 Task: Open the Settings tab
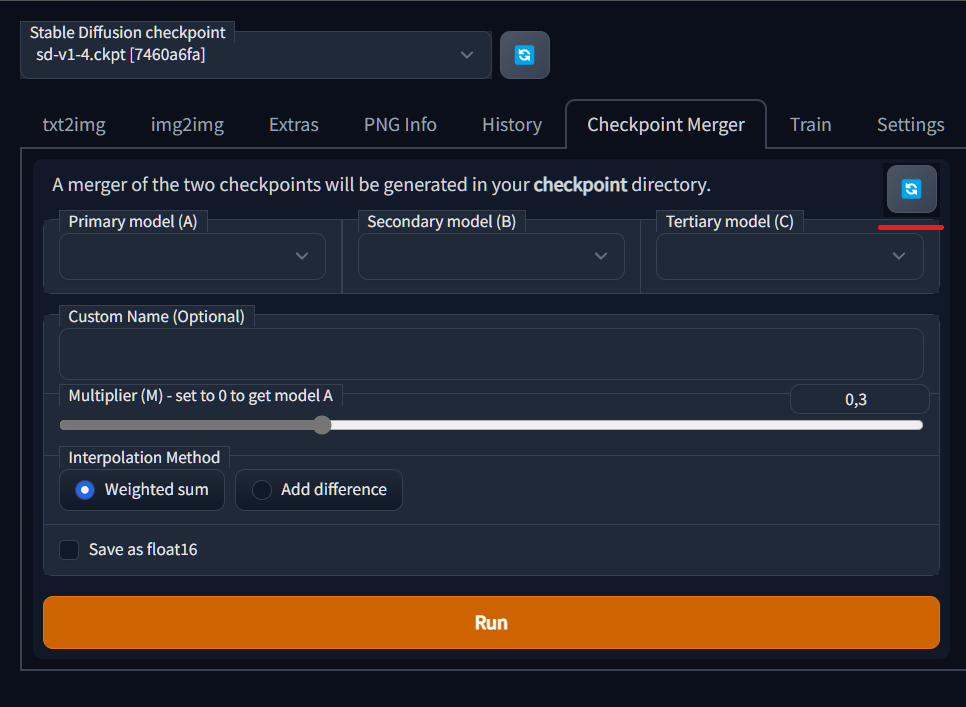point(910,124)
